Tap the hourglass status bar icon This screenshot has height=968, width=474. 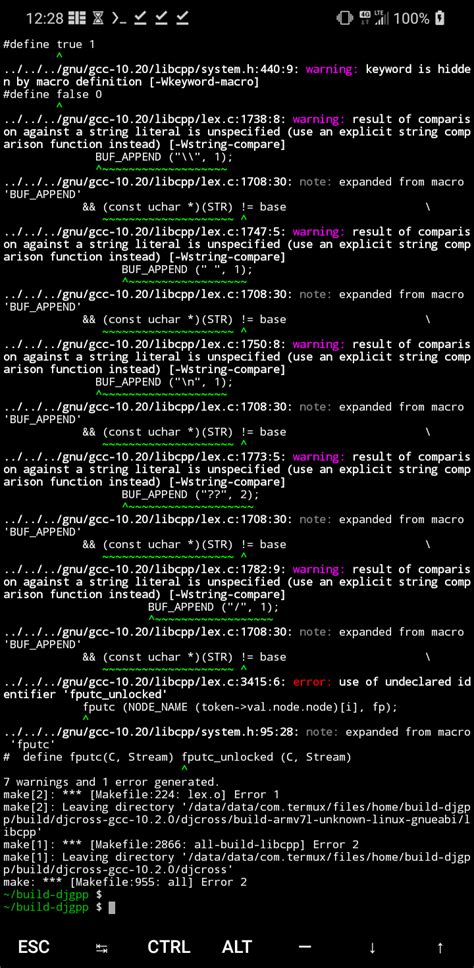(x=98, y=18)
